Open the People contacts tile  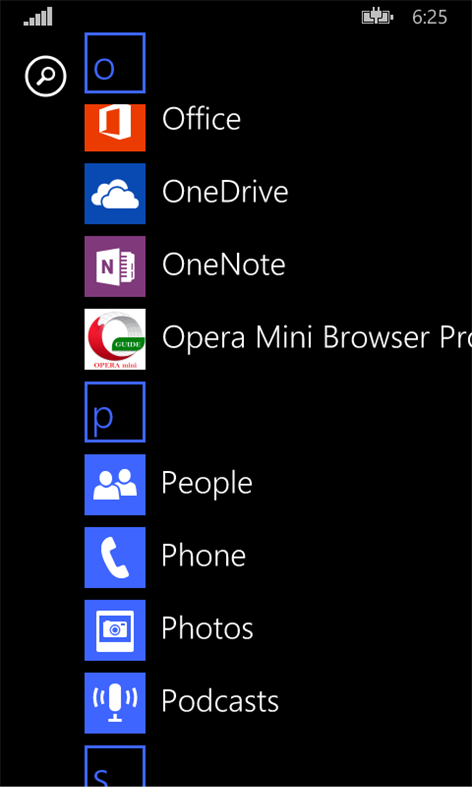pos(115,484)
